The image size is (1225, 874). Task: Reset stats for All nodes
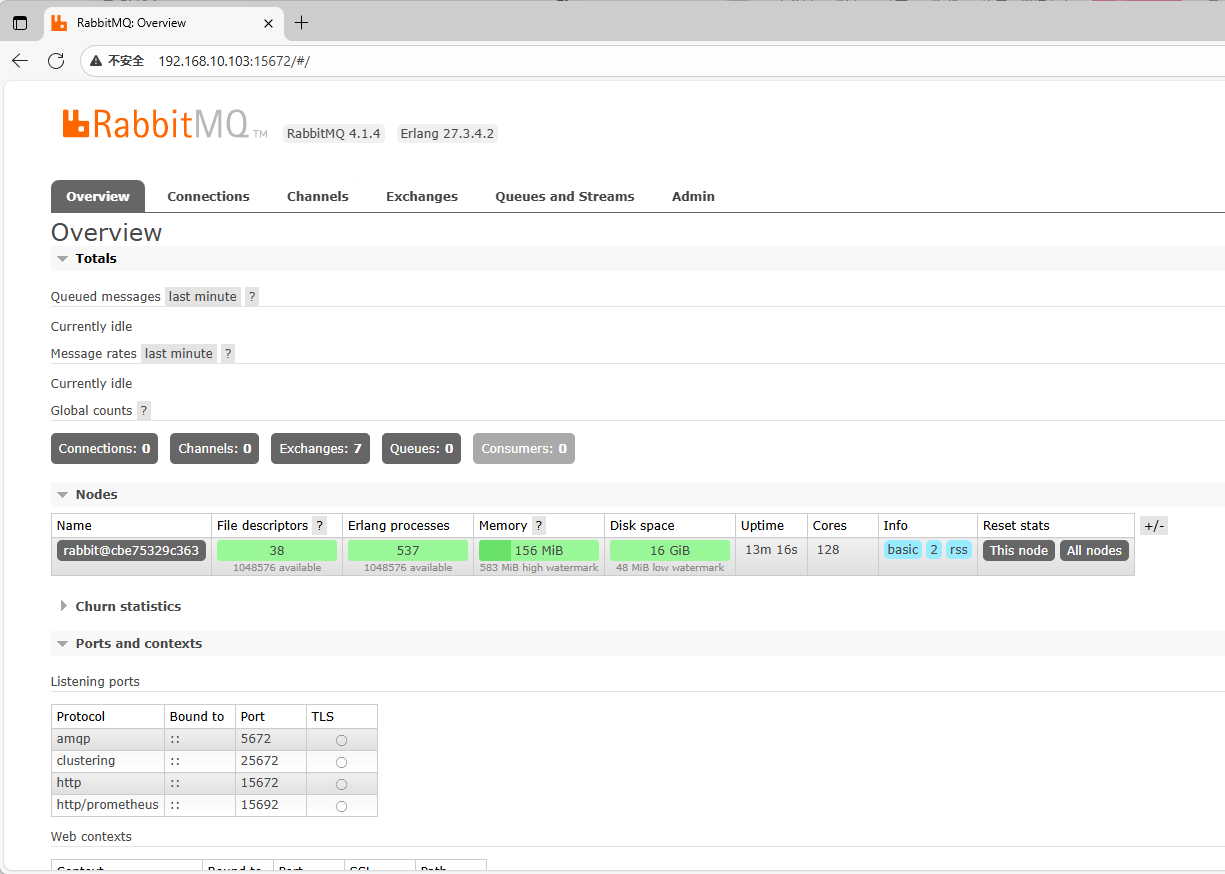click(x=1094, y=551)
